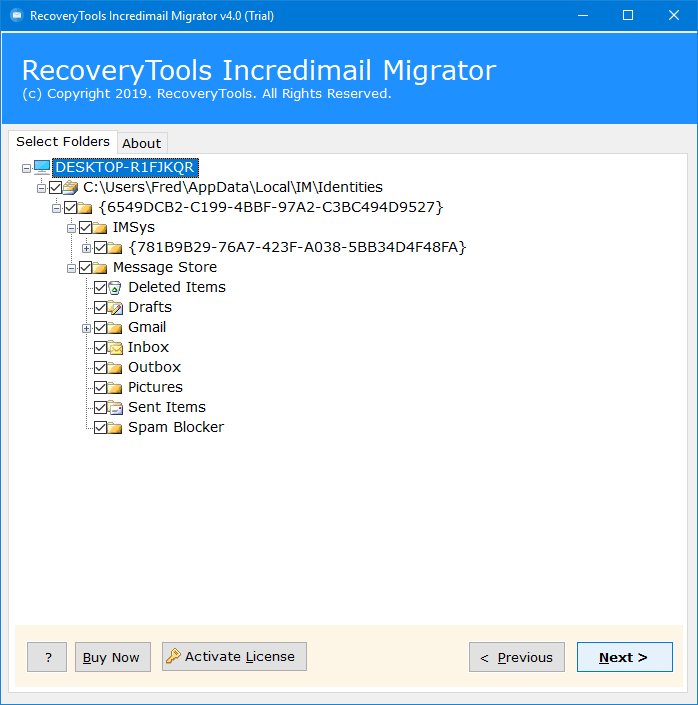Click the Activate License button

(234, 656)
